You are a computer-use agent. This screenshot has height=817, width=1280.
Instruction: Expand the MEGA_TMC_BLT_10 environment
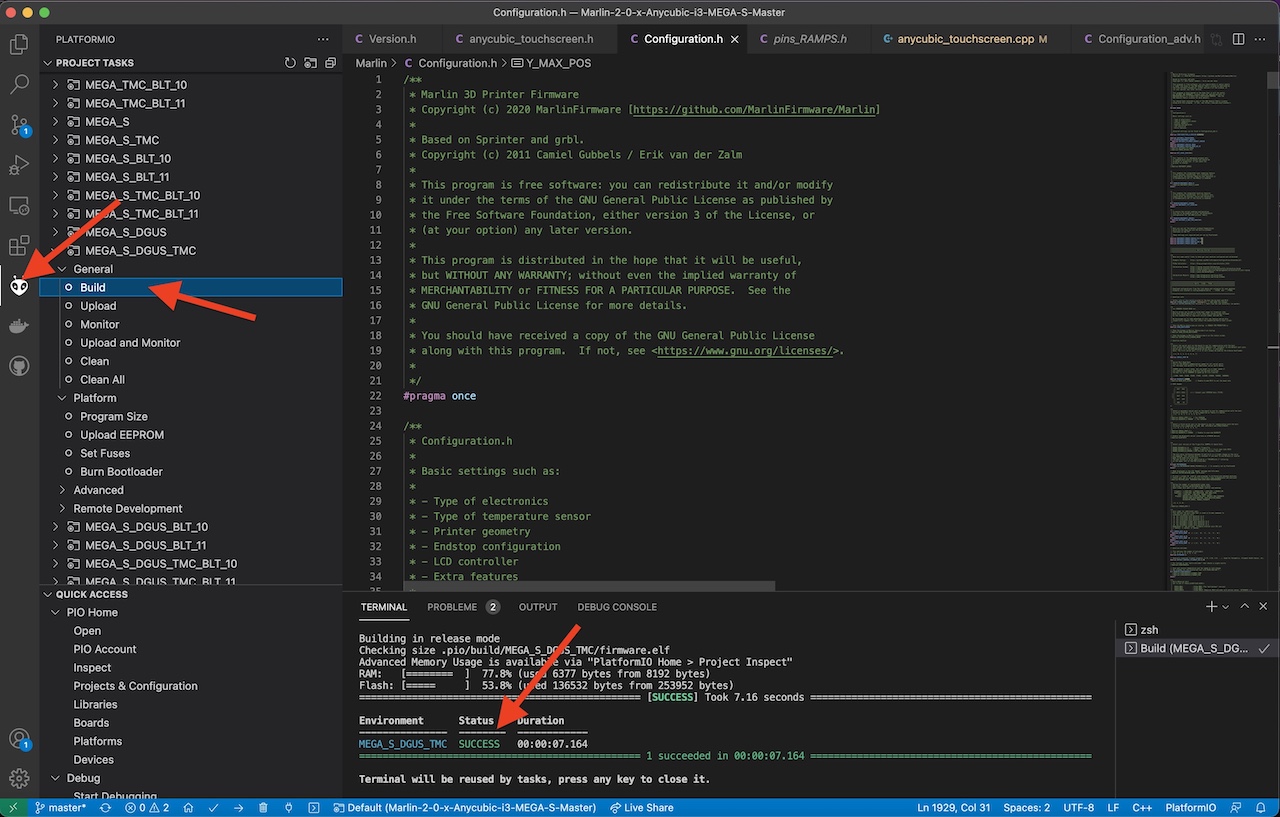[x=56, y=85]
